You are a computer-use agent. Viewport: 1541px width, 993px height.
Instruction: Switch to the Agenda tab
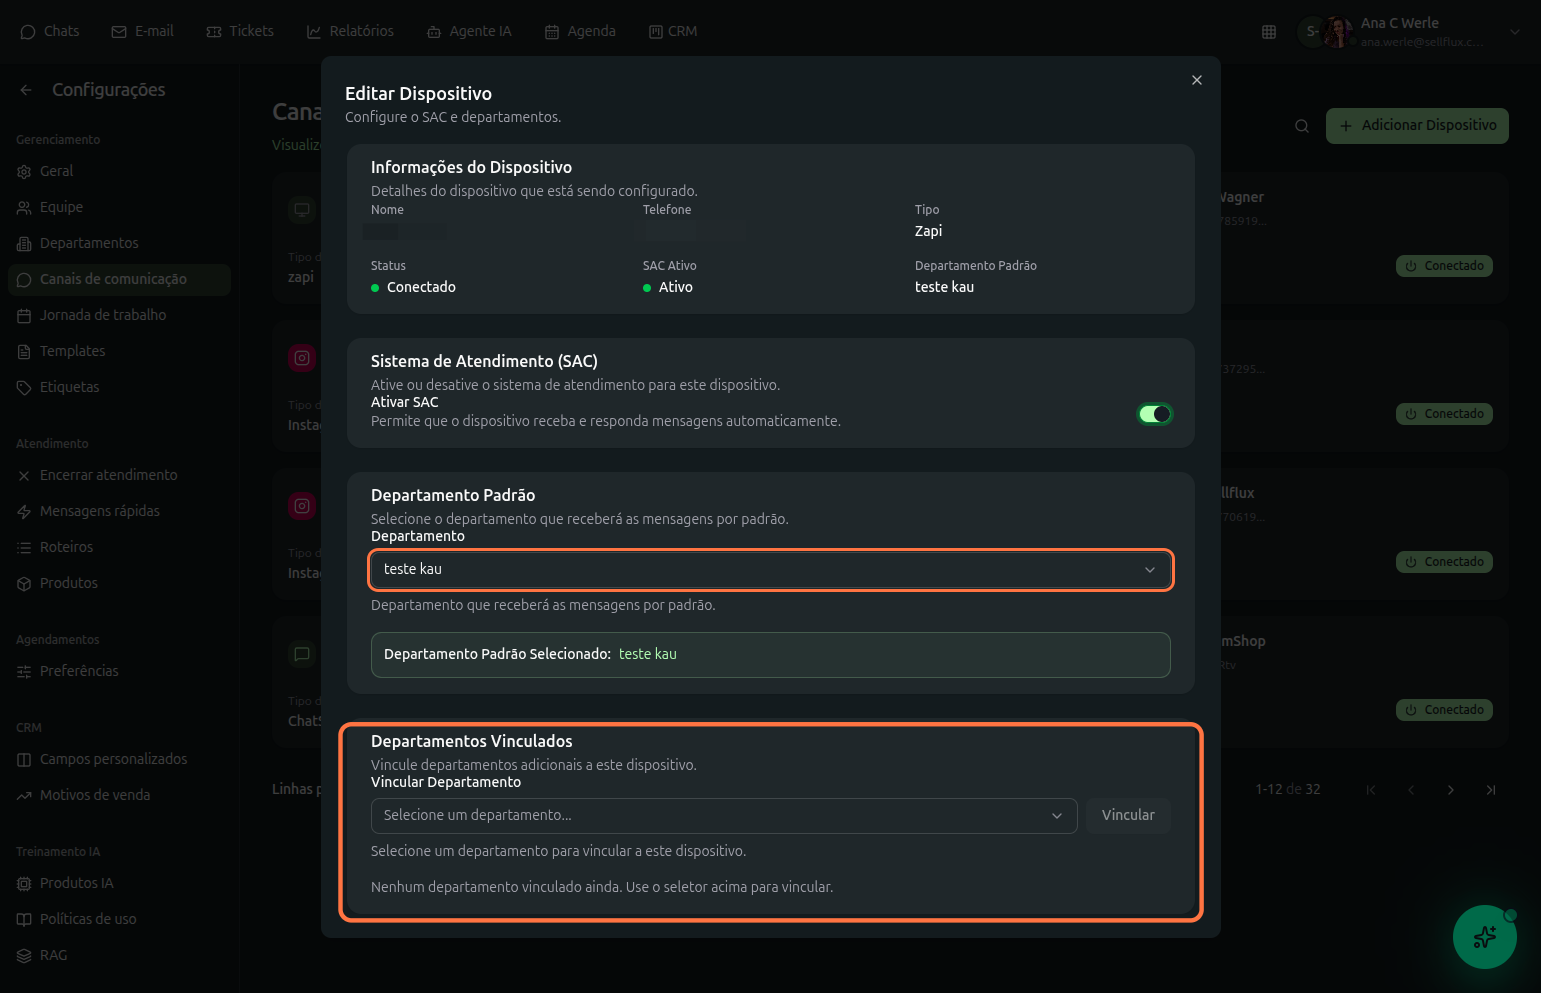[x=580, y=32]
